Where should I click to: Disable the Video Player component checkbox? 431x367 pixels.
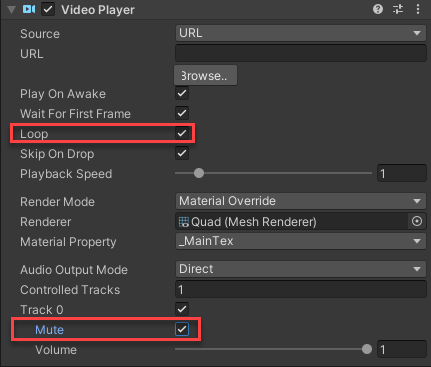[x=48, y=9]
